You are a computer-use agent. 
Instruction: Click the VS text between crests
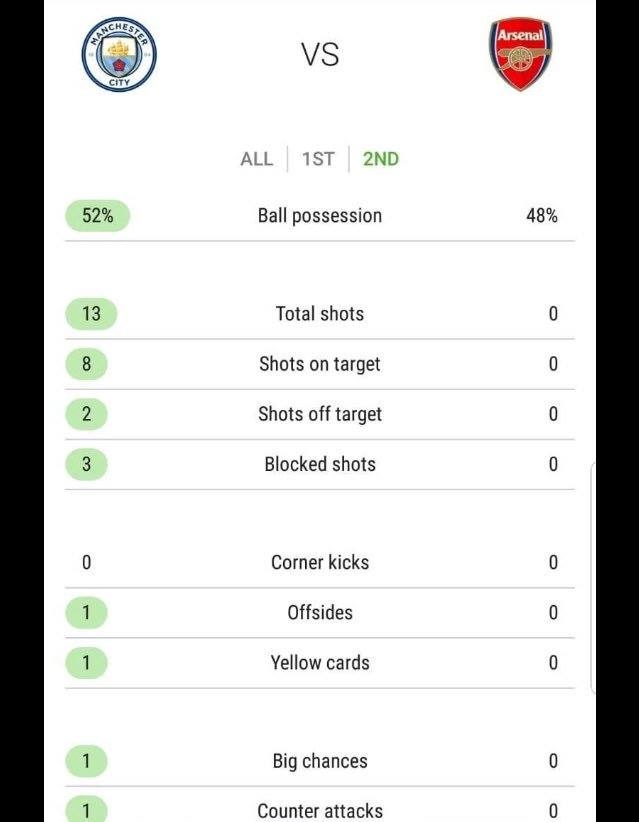[320, 55]
